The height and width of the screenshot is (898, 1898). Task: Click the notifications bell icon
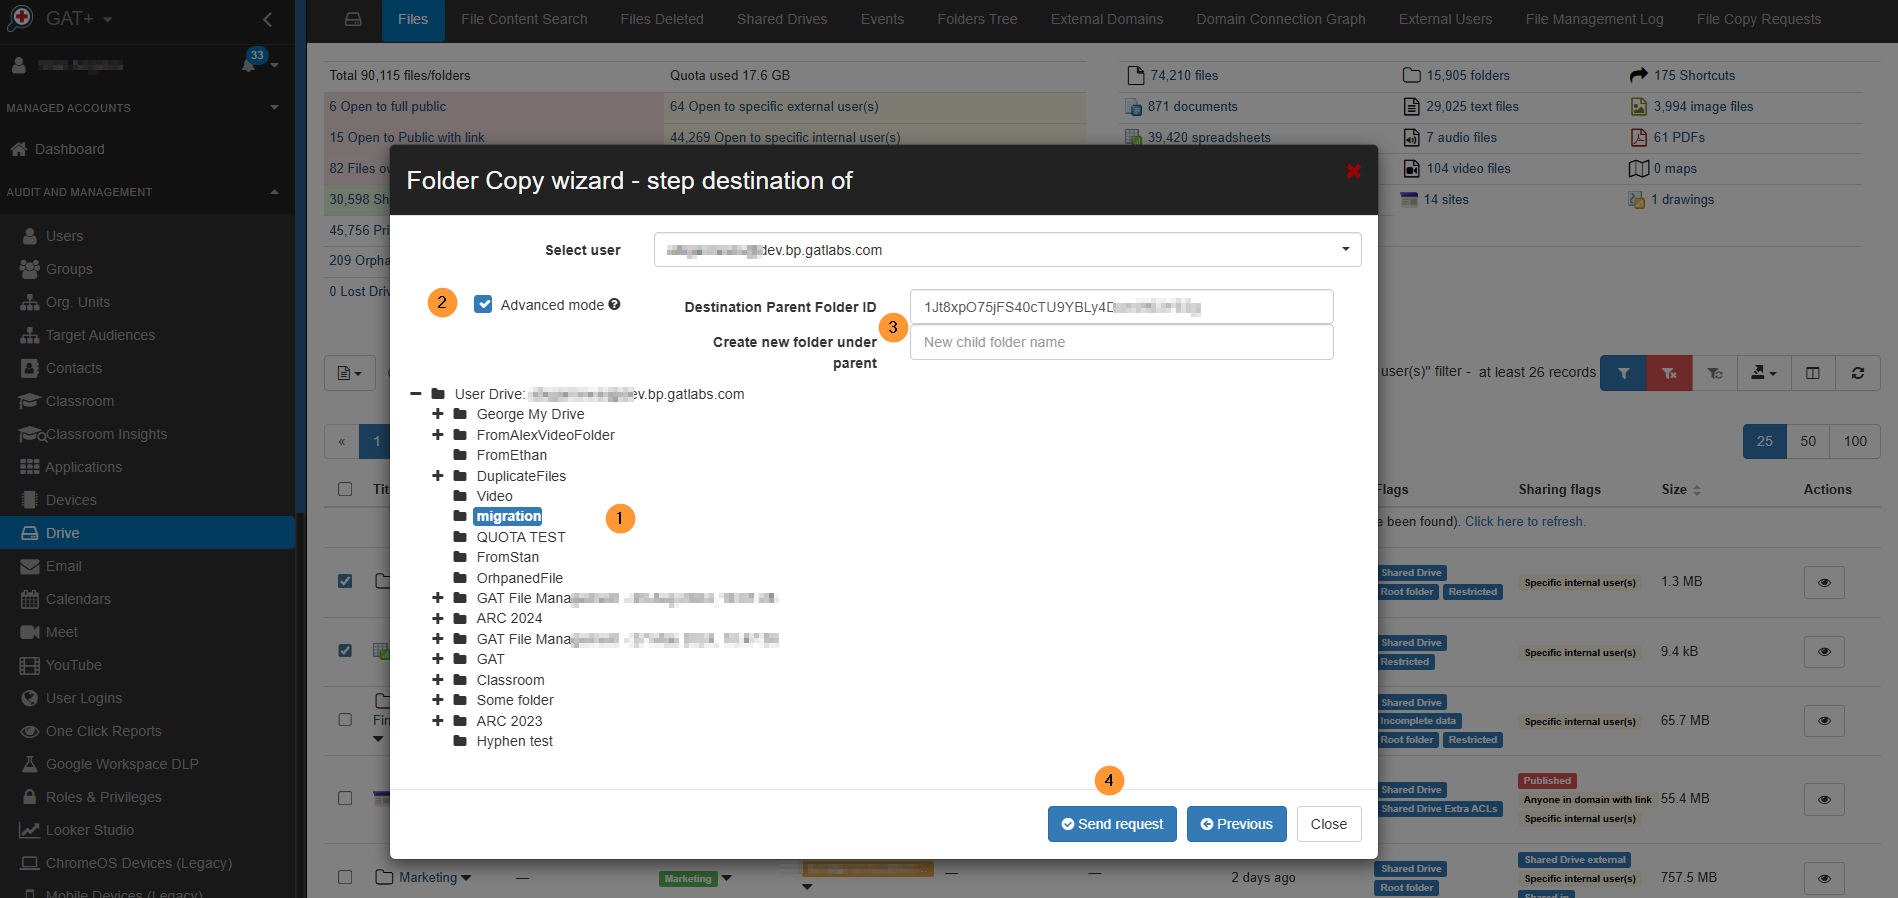[248, 65]
